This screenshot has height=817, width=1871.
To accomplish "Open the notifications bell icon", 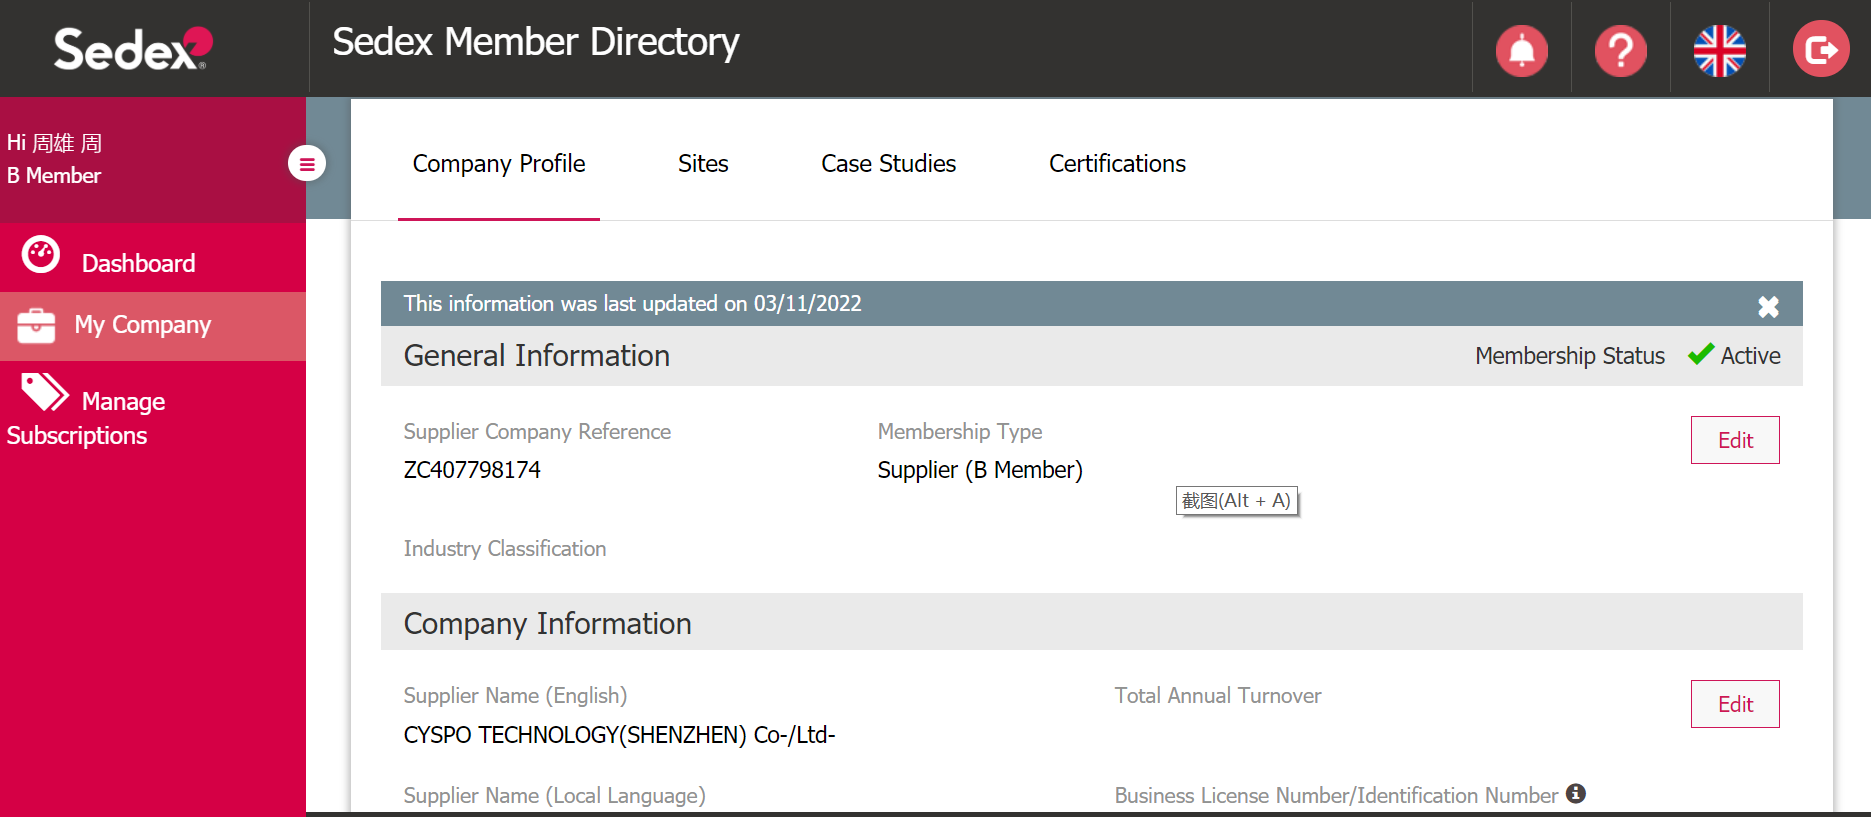I will [1521, 50].
